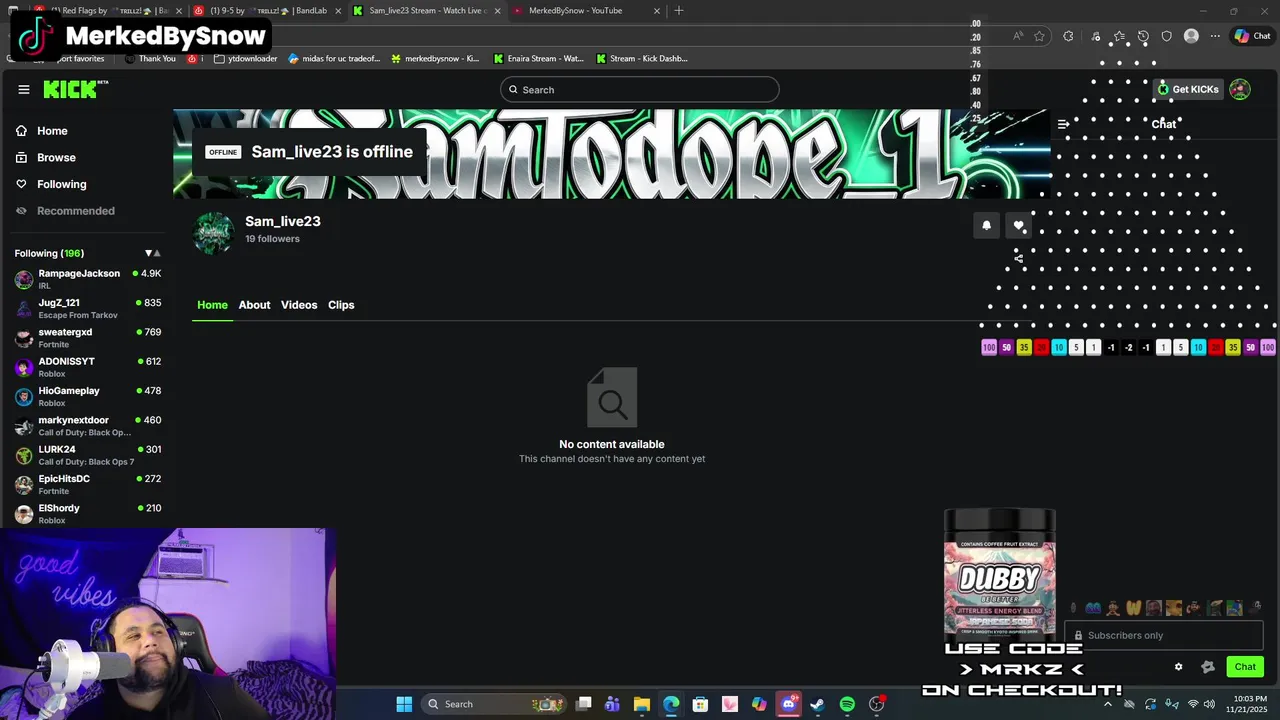Open Stream - Kick Dashboard bookmark
The width and height of the screenshot is (1280, 720).
(x=642, y=59)
